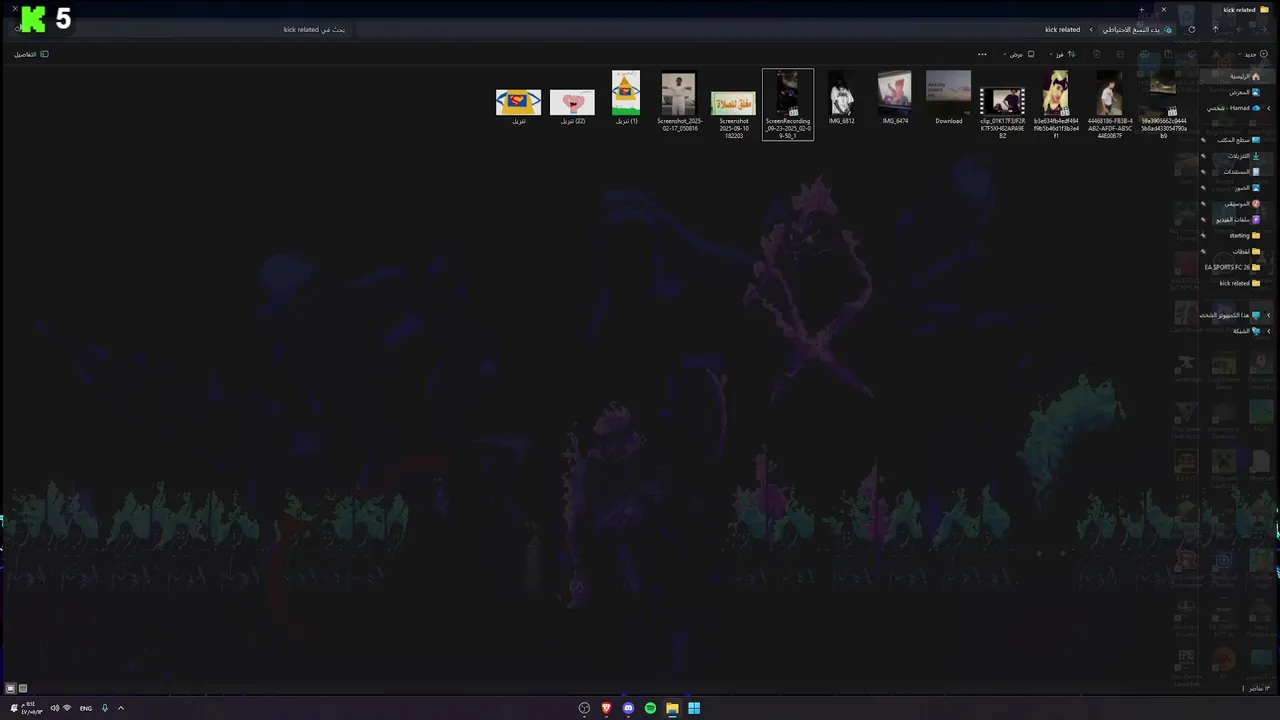Expand the Network (الشبكة) tree node
Image resolution: width=1280 pixels, height=720 pixels.
1268,331
